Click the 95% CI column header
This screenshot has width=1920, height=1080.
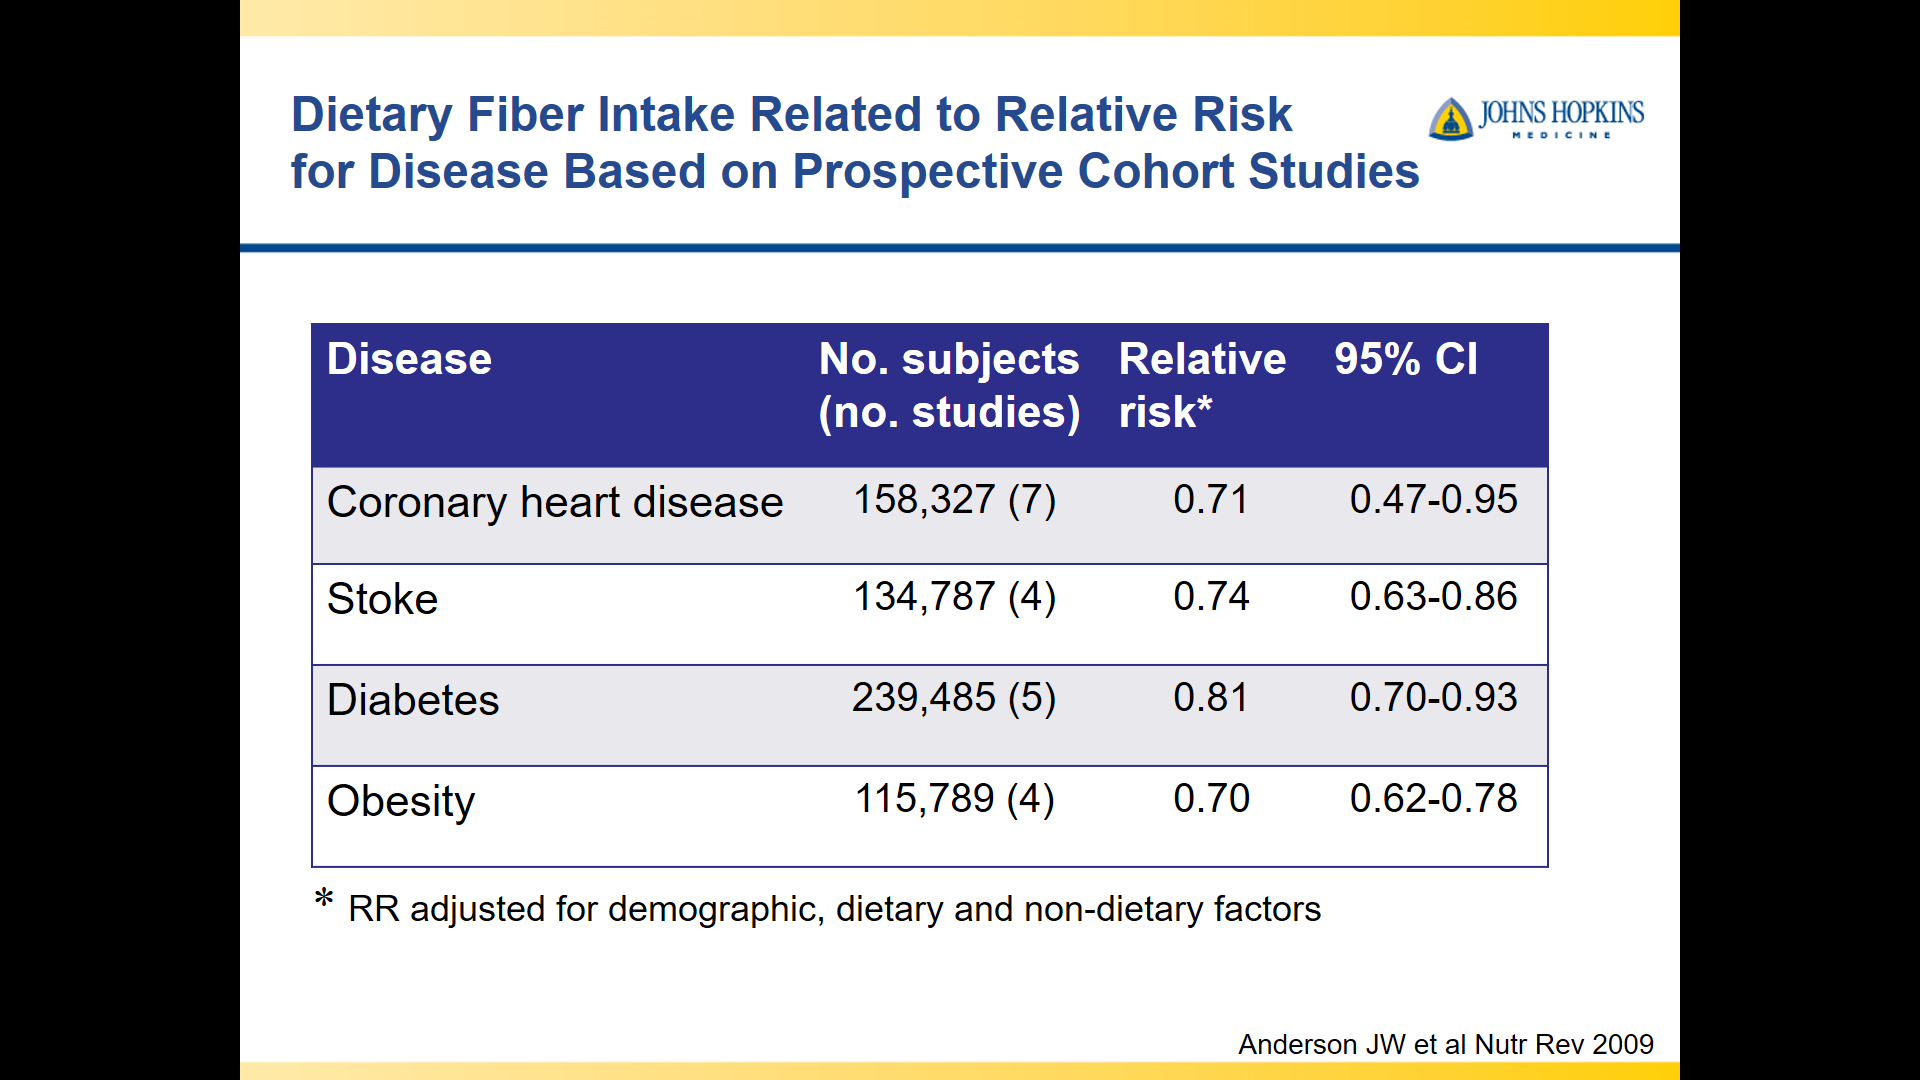(1405, 360)
